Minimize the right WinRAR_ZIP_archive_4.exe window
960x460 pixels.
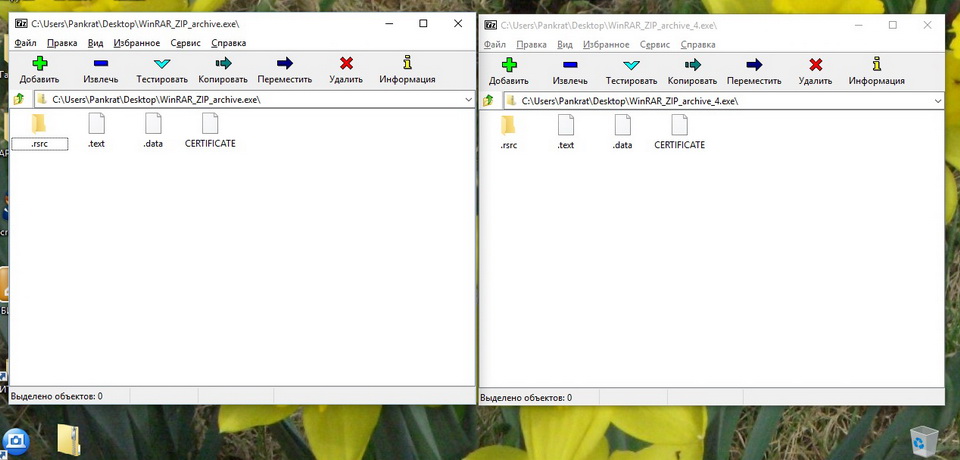pyautogui.click(x=858, y=25)
